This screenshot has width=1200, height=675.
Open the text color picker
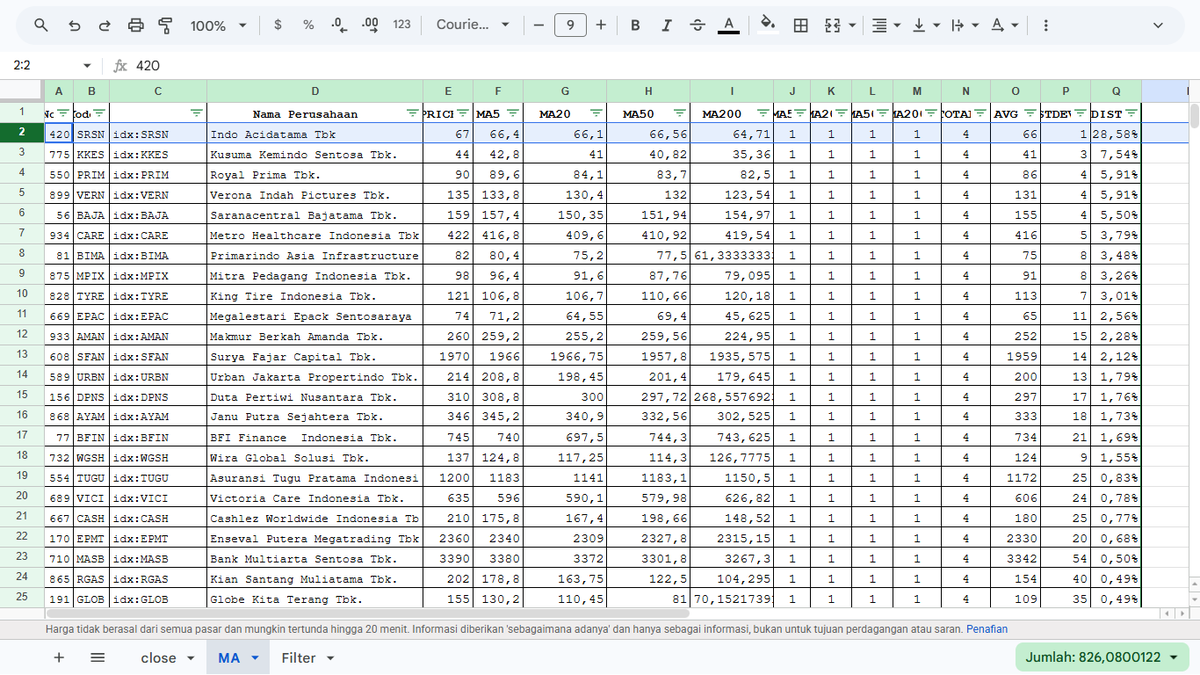(728, 25)
